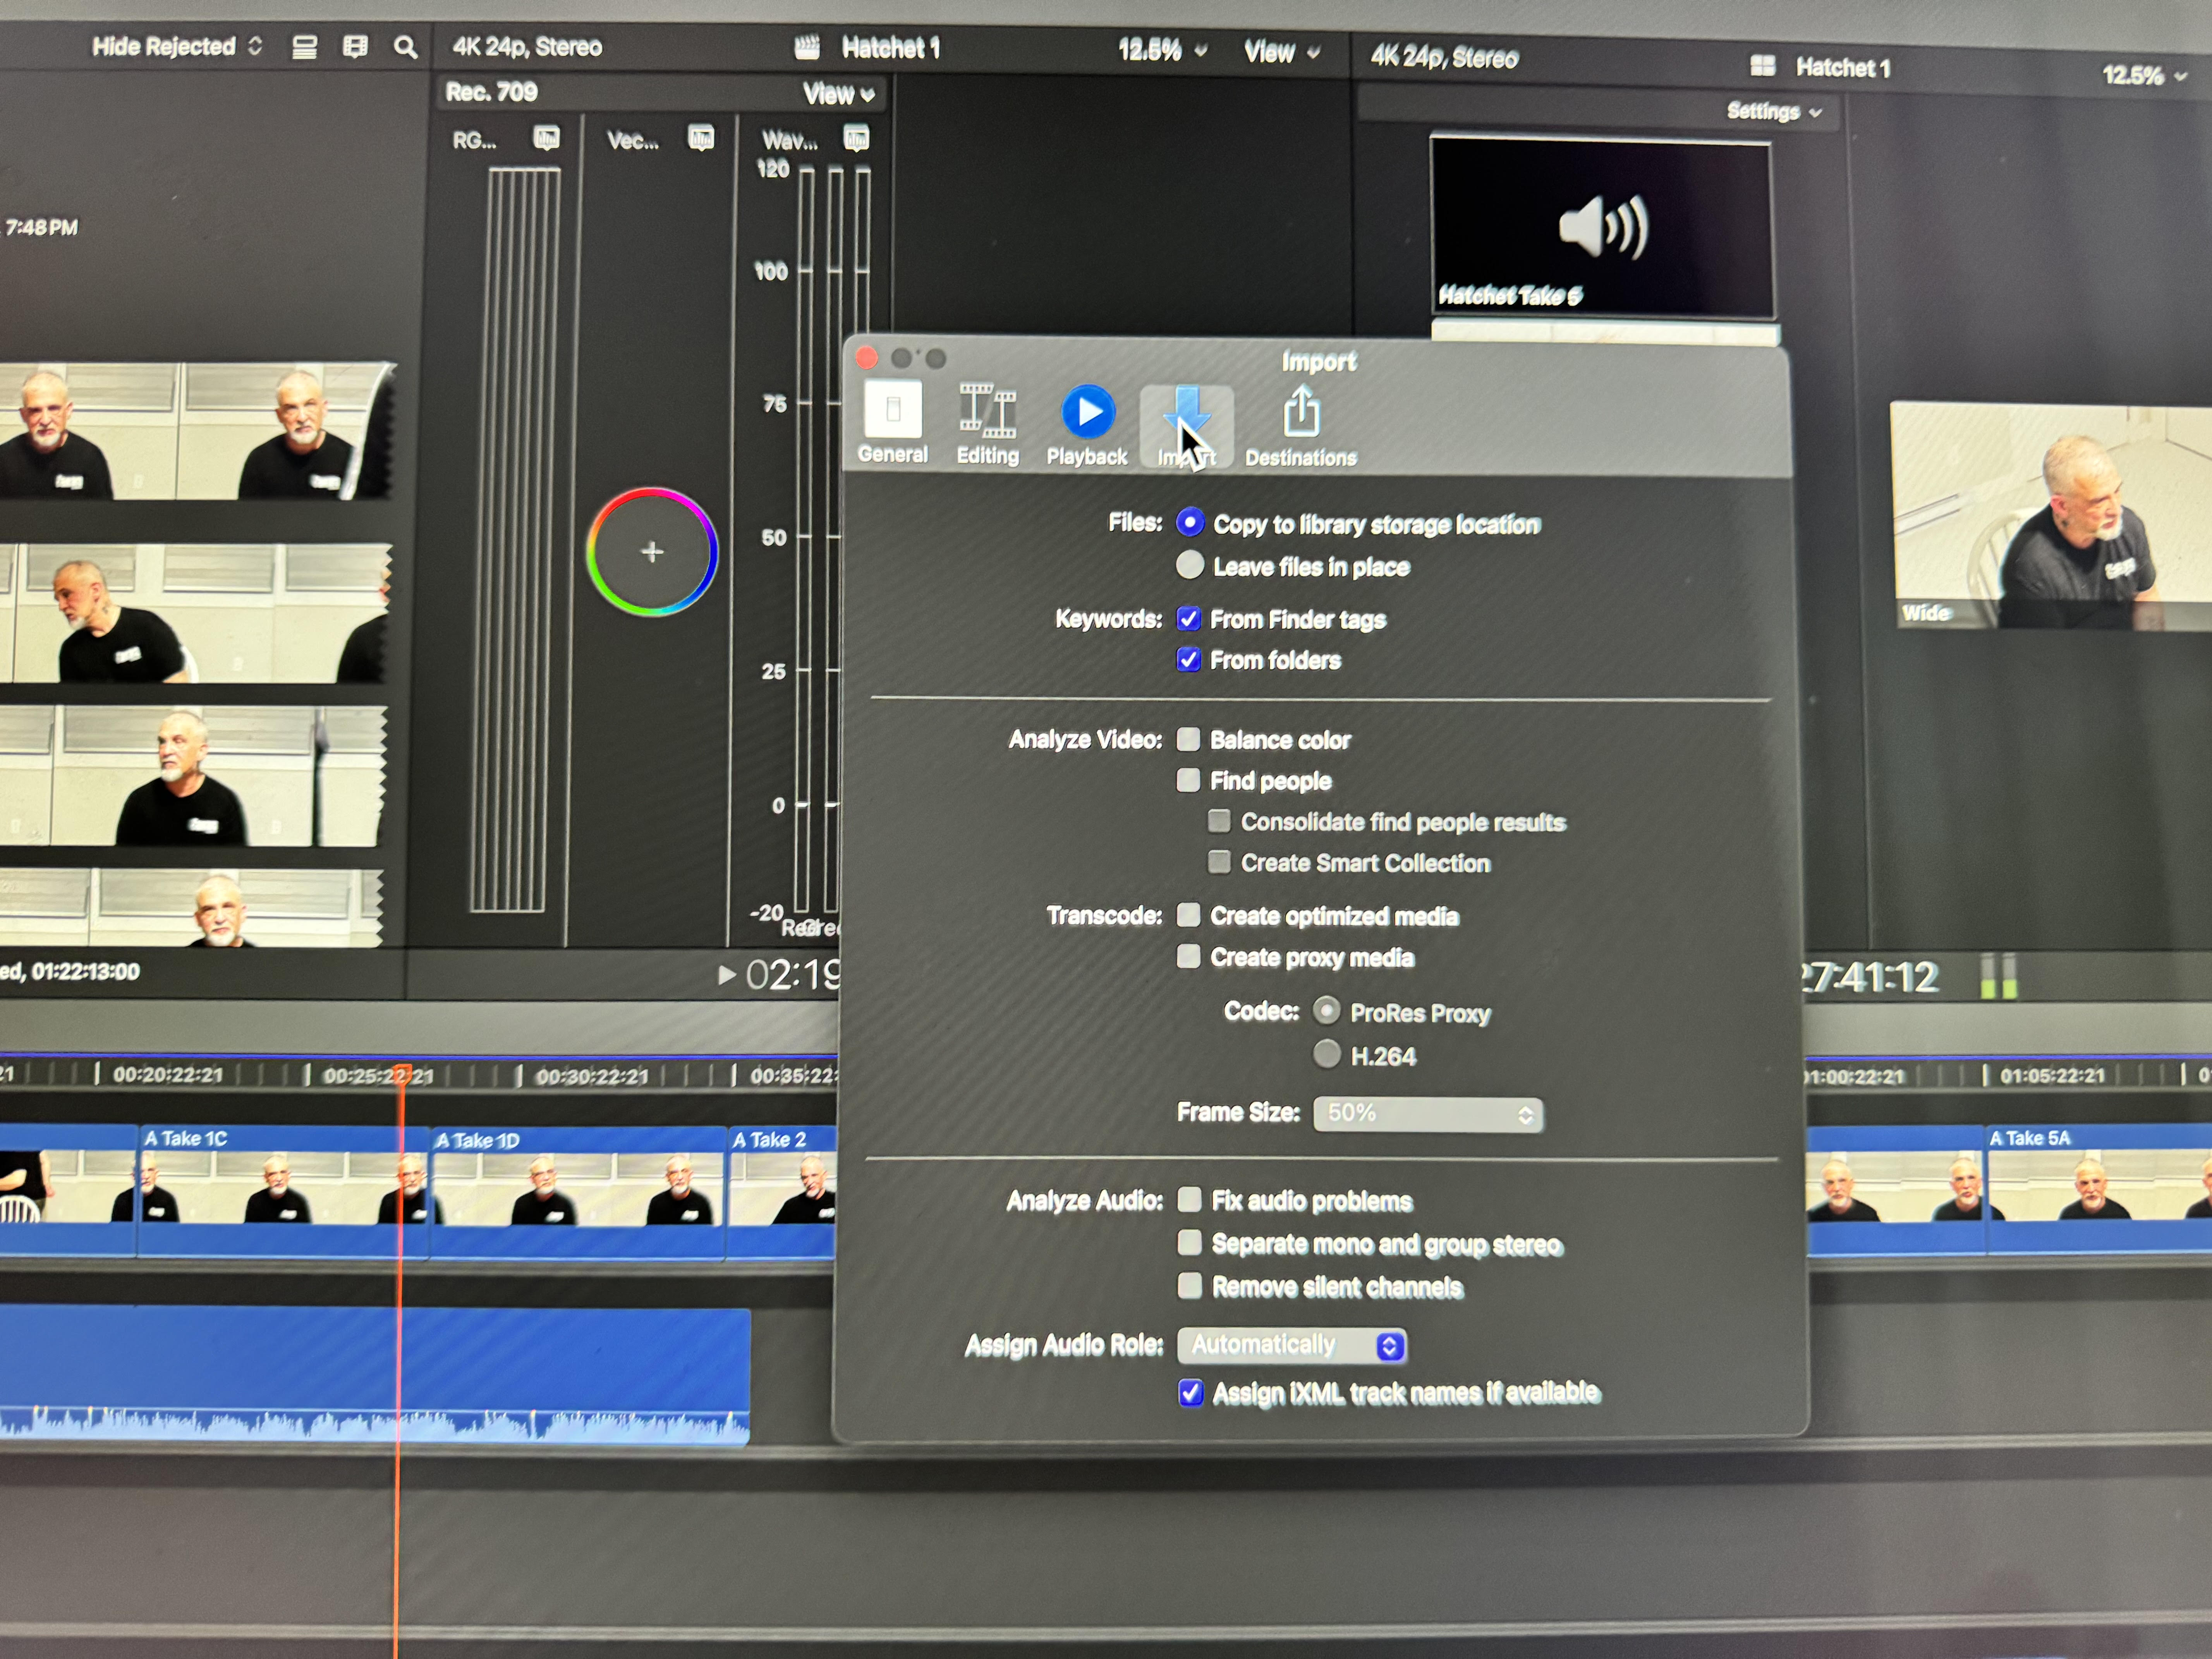Open the Frame Size 50% dropdown
Screen dimensions: 2212x1659
tap(1427, 1114)
